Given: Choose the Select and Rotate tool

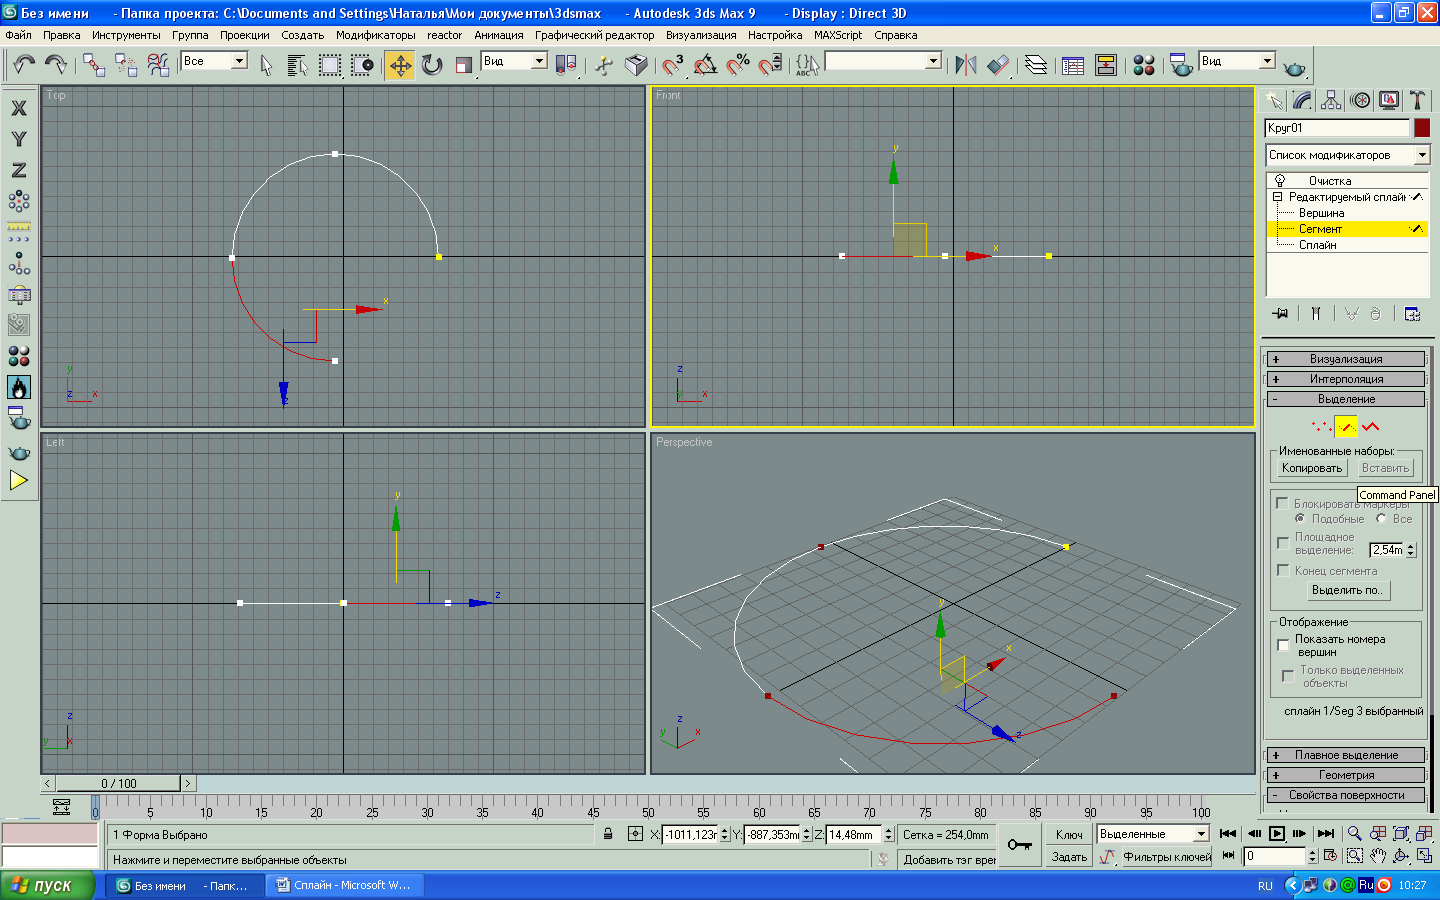Looking at the screenshot, I should (432, 65).
